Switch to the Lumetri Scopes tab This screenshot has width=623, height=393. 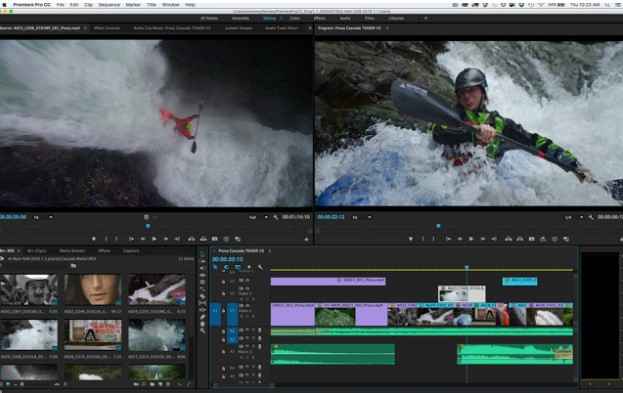pos(239,28)
